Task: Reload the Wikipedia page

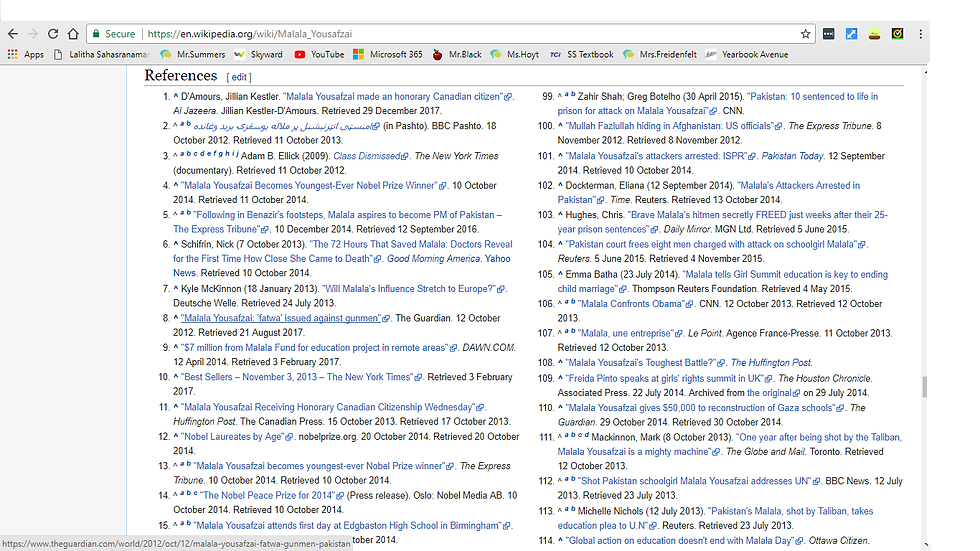Action: pyautogui.click(x=53, y=34)
